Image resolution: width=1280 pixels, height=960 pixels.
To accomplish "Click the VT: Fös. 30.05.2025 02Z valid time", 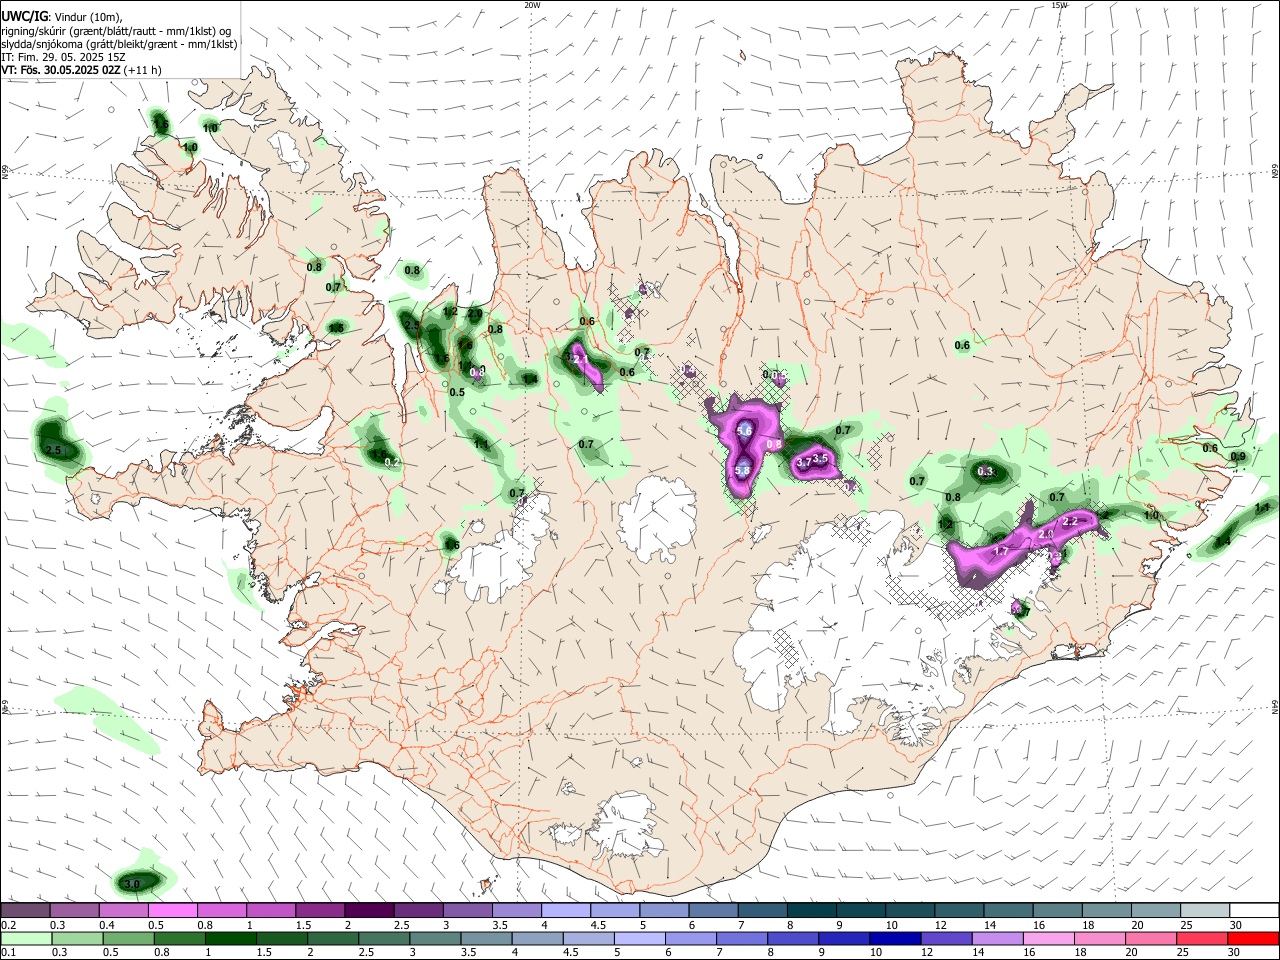I will [61, 70].
